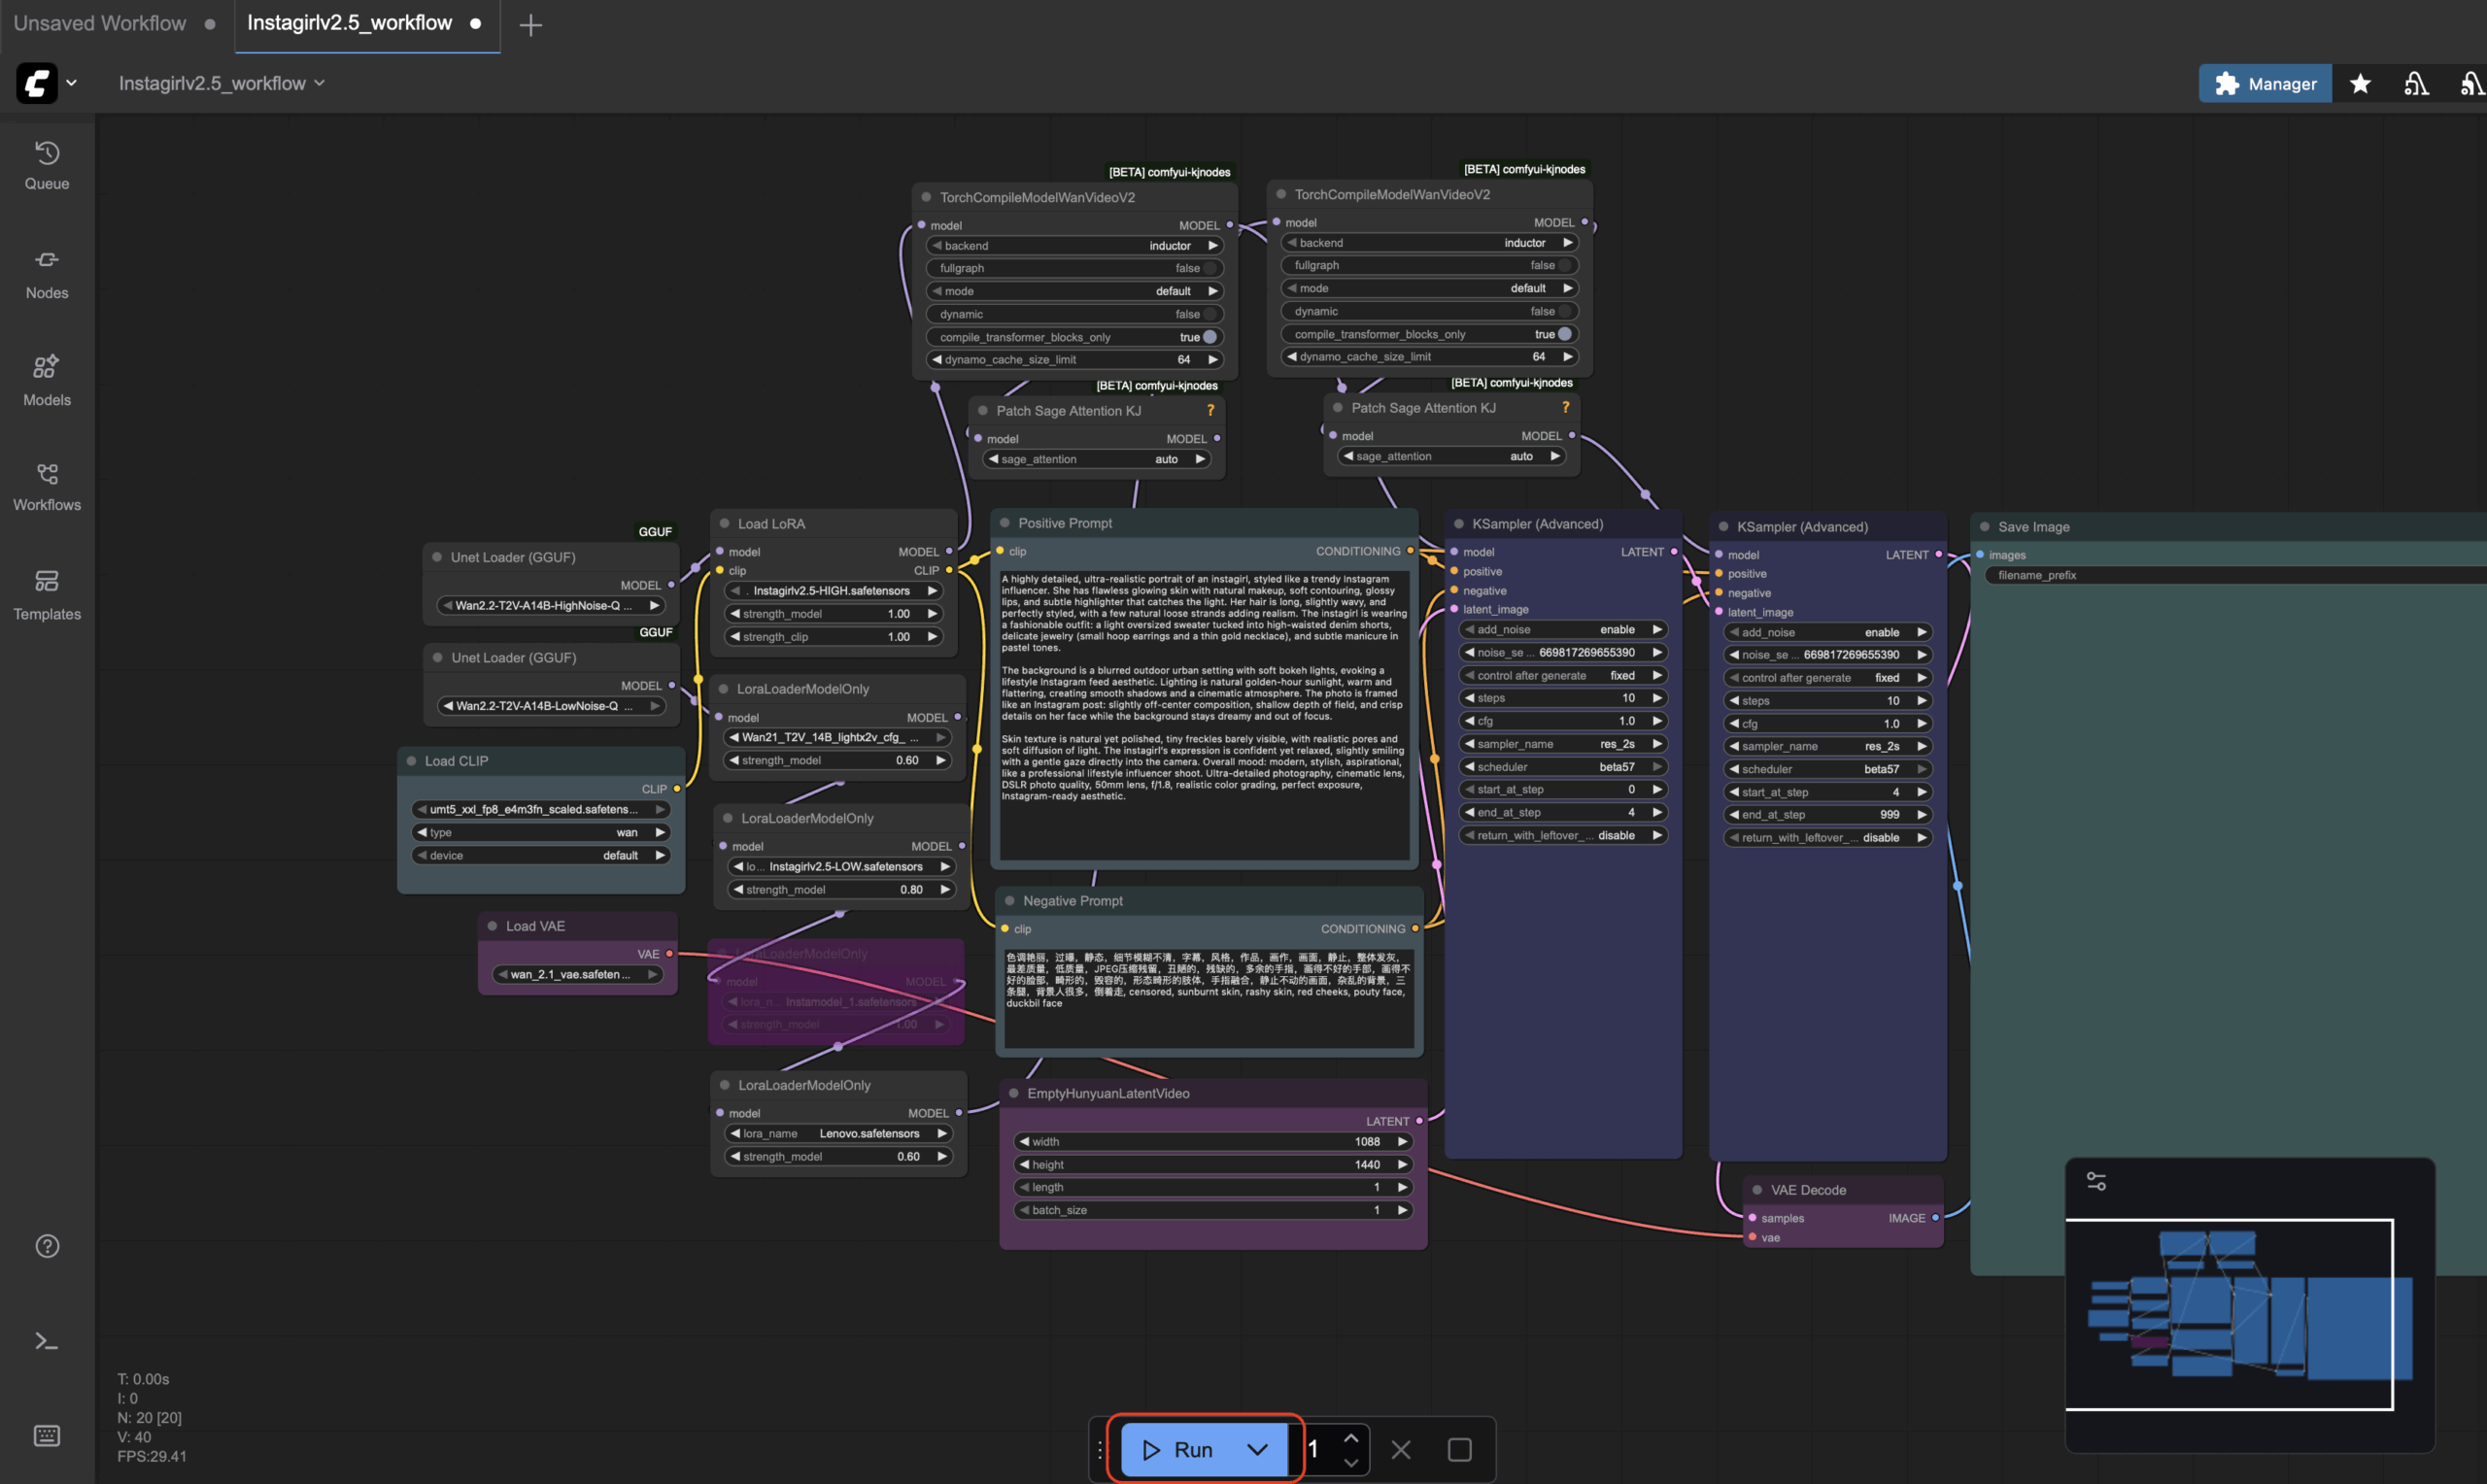Image resolution: width=2487 pixels, height=1484 pixels.
Task: Open the Templates sidebar icon
Action: [47, 595]
